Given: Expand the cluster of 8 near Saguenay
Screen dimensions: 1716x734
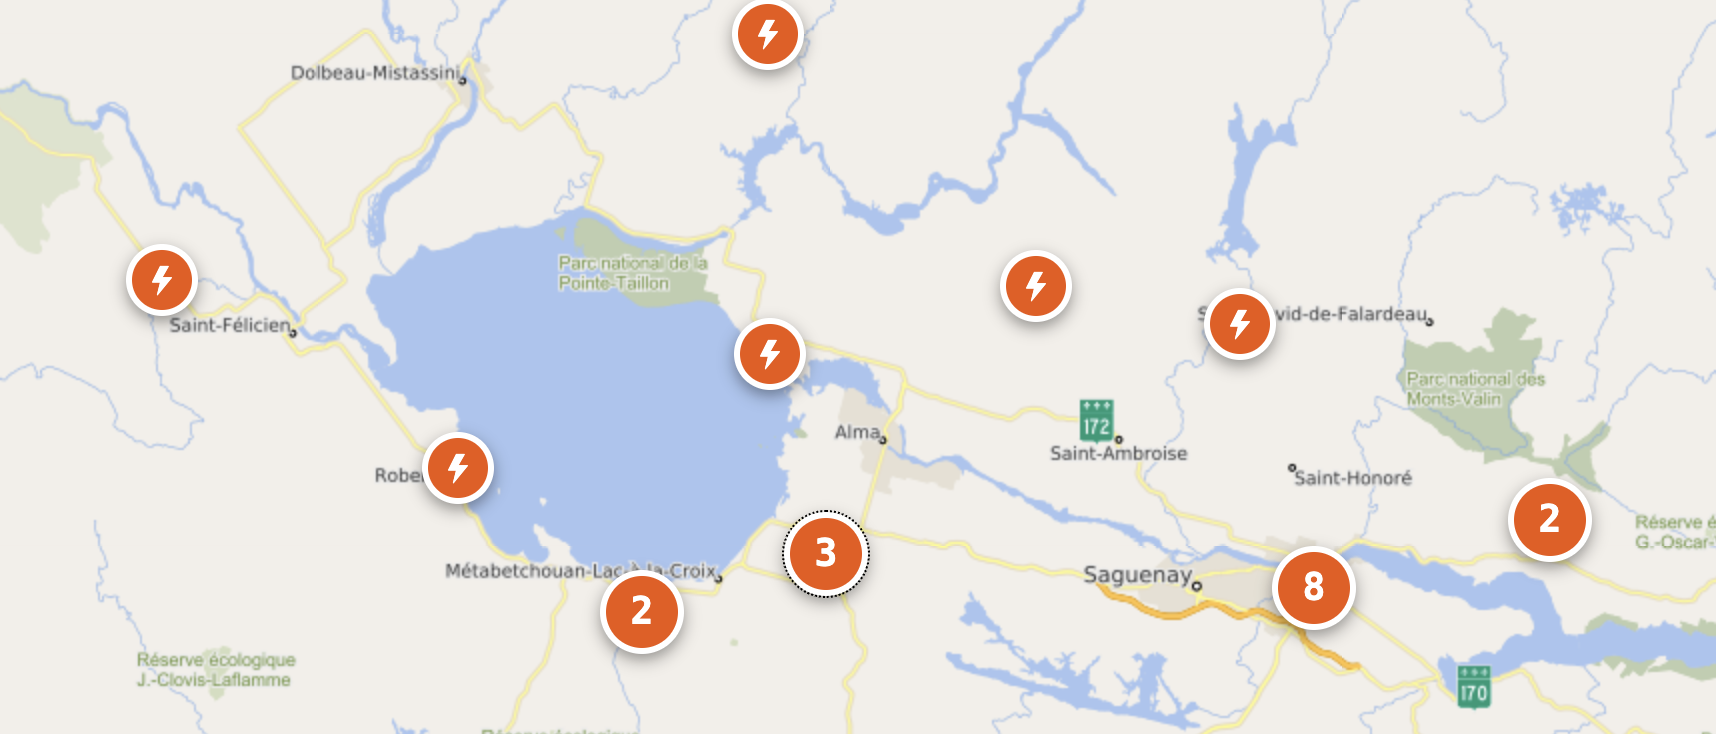Looking at the screenshot, I should pyautogui.click(x=1313, y=587).
